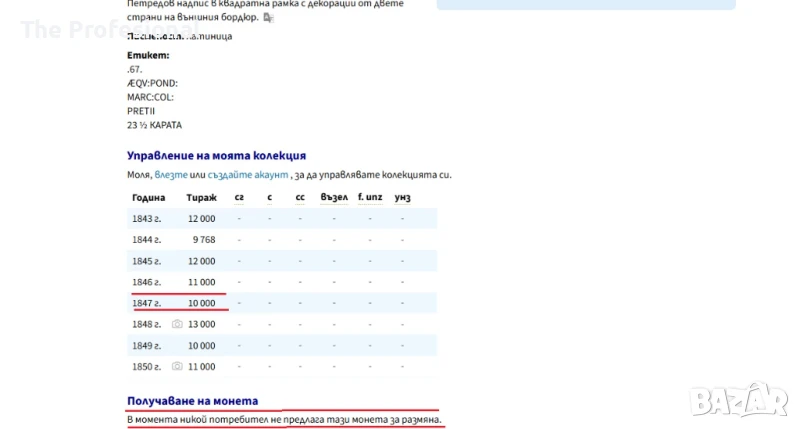This screenshot has height=429, width=800.
Task: Select the 1843 г. year row
Action: coord(146,219)
